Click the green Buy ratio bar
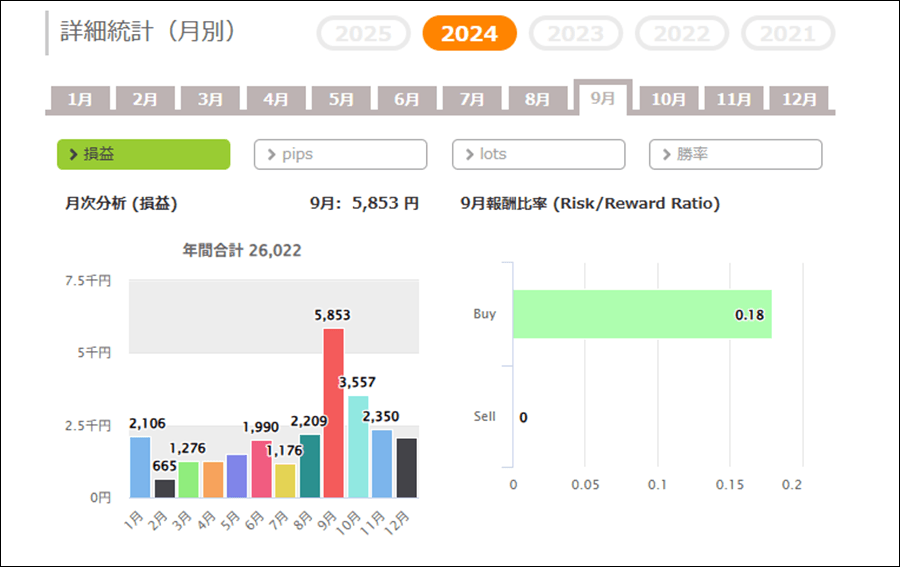 [642, 314]
